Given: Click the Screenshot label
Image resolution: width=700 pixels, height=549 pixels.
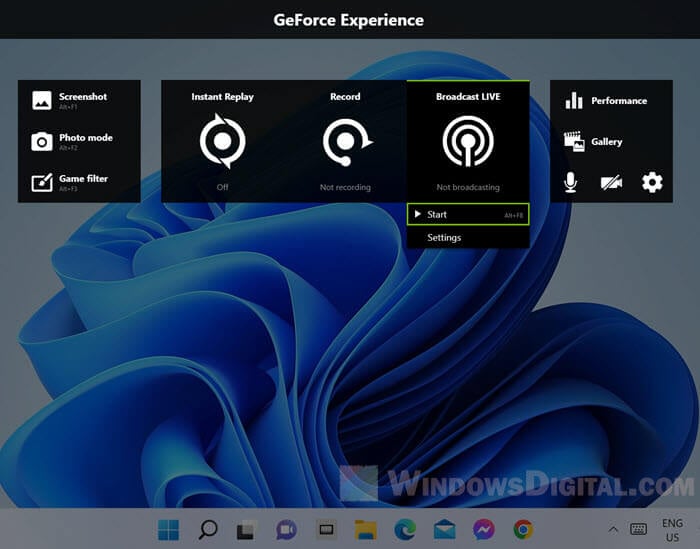Looking at the screenshot, I should coord(83,96).
